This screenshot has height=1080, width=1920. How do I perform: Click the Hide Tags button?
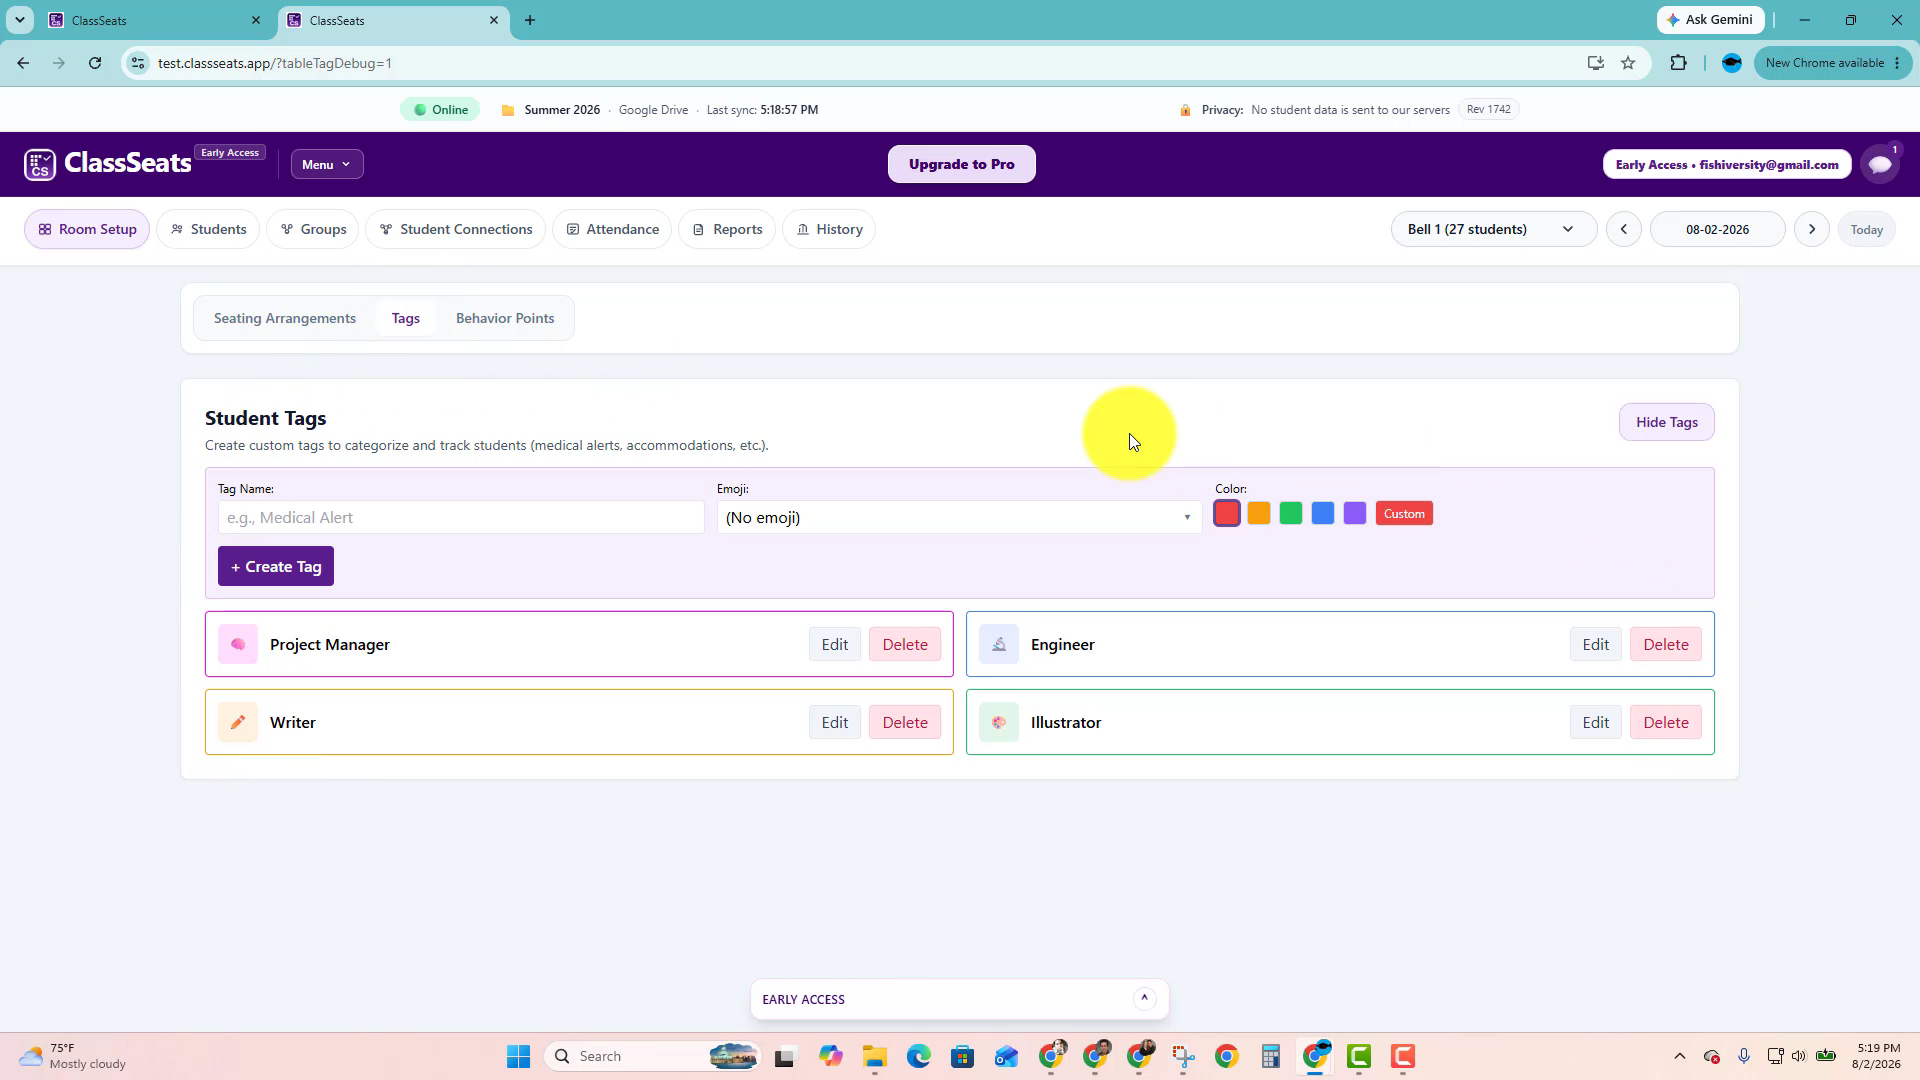click(x=1666, y=422)
